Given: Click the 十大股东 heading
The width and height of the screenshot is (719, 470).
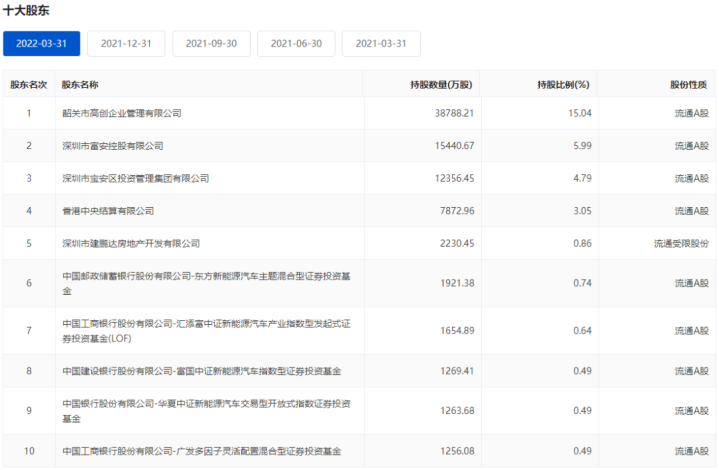Looking at the screenshot, I should point(26,10).
